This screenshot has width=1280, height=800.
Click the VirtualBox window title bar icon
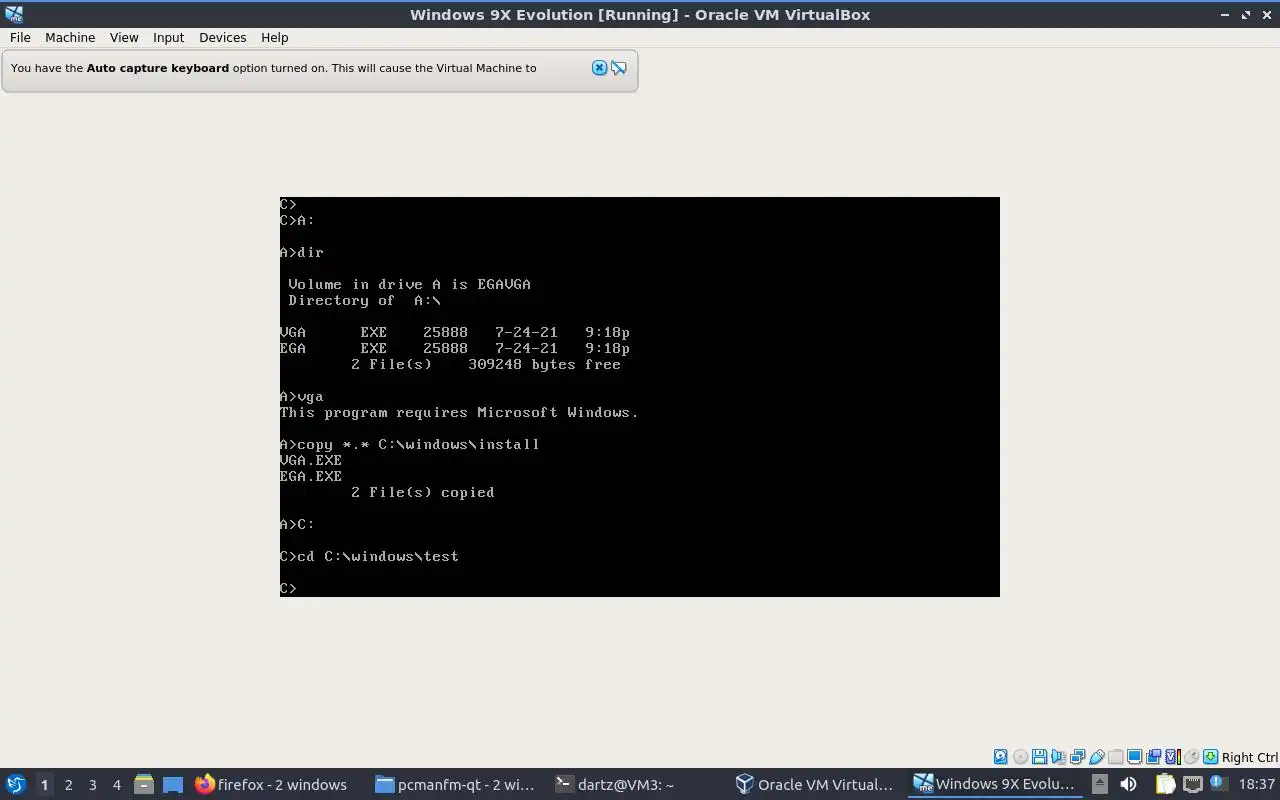pyautogui.click(x=14, y=14)
